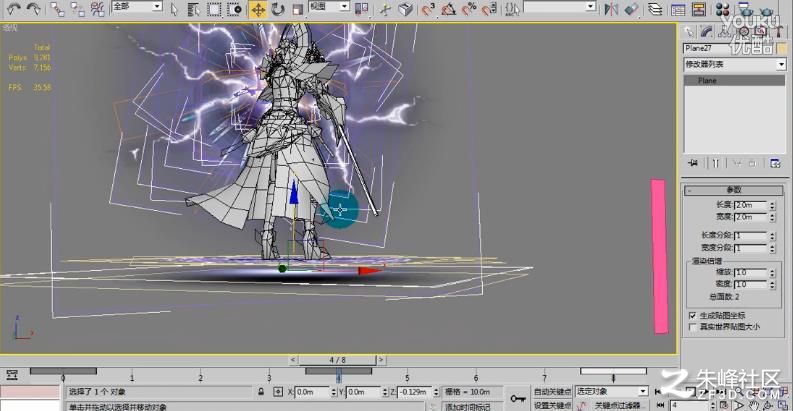Viewport: 793px width, 411px height.
Task: Open the Named Selection Sets dropdown
Action: coord(560,7)
